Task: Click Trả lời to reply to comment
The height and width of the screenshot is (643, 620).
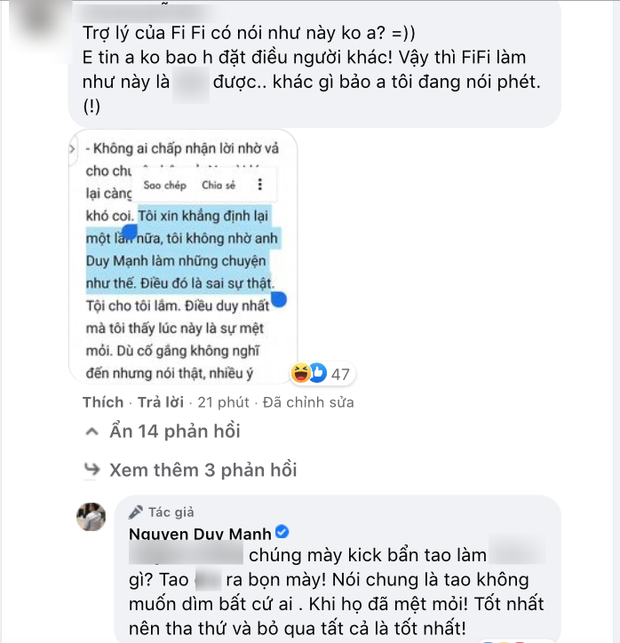Action: 160,402
